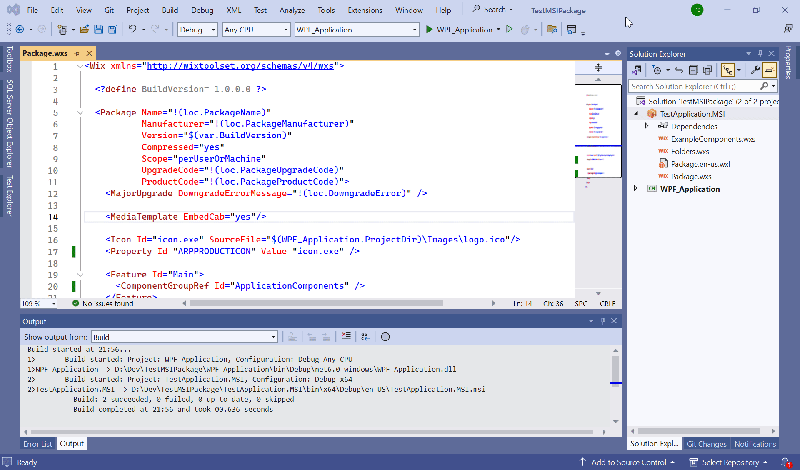This screenshot has height=470, width=800.
Task: Open the Extensions menu
Action: 365,10
